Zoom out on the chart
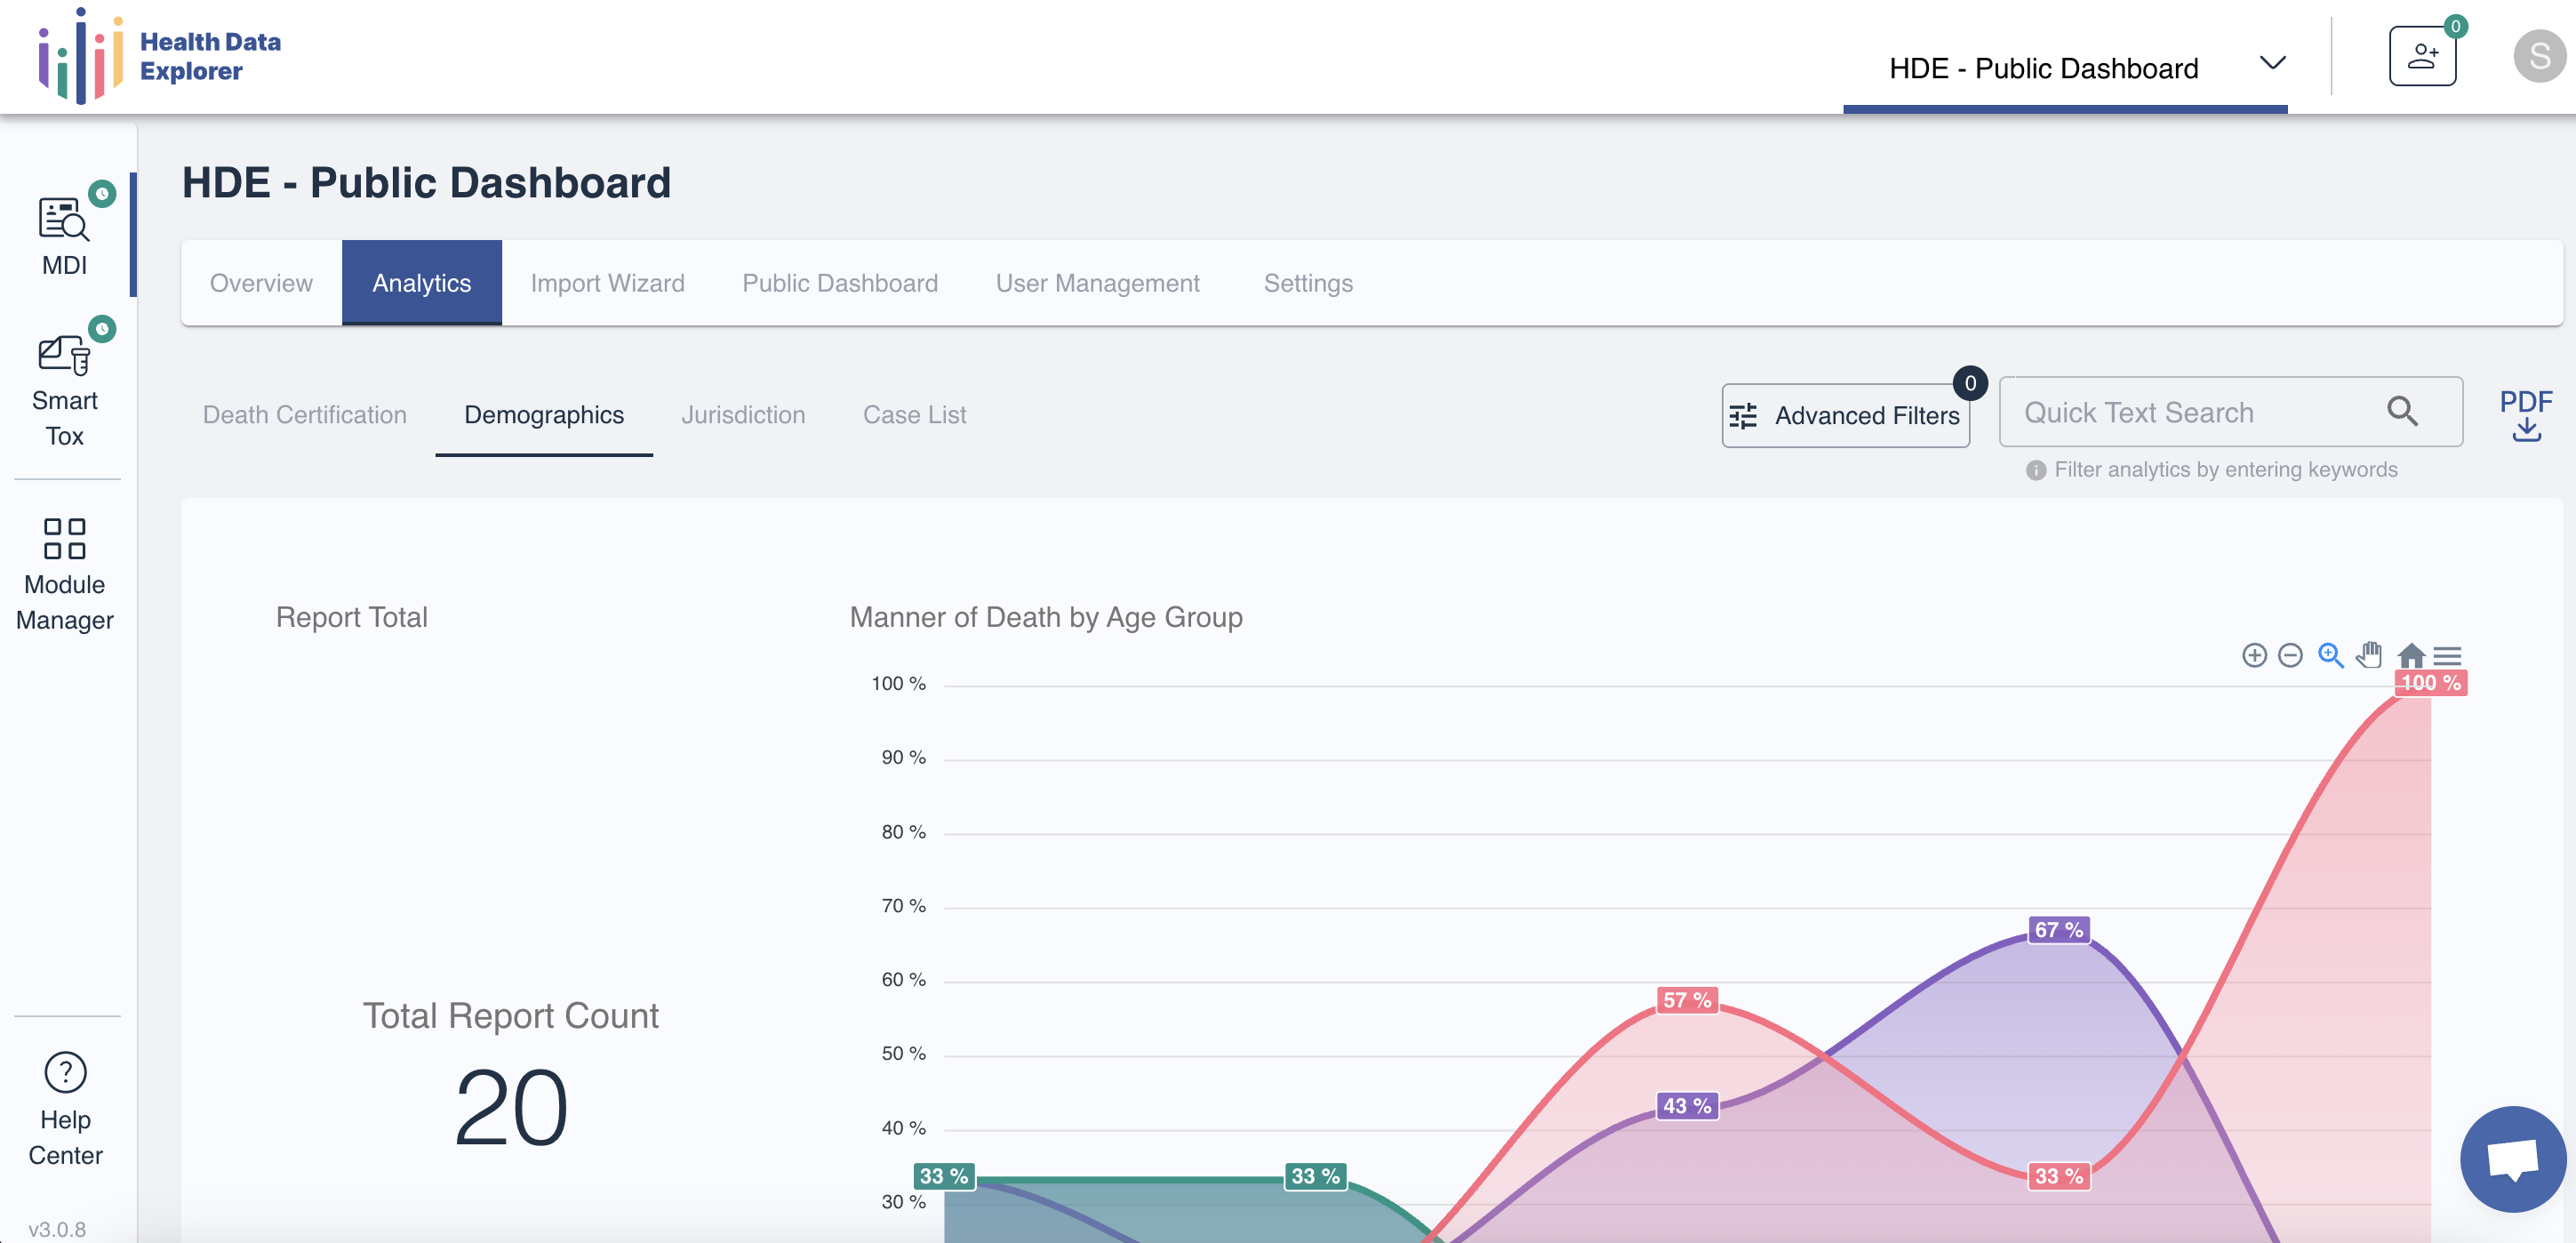Screen dimensions: 2576x1243 (x=2290, y=655)
